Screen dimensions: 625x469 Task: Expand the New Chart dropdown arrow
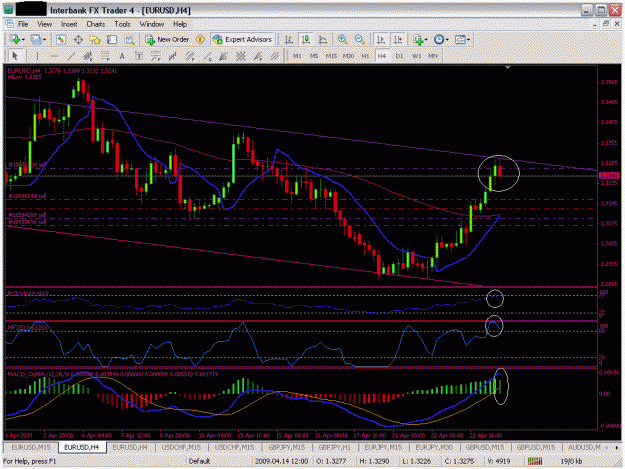tap(23, 40)
